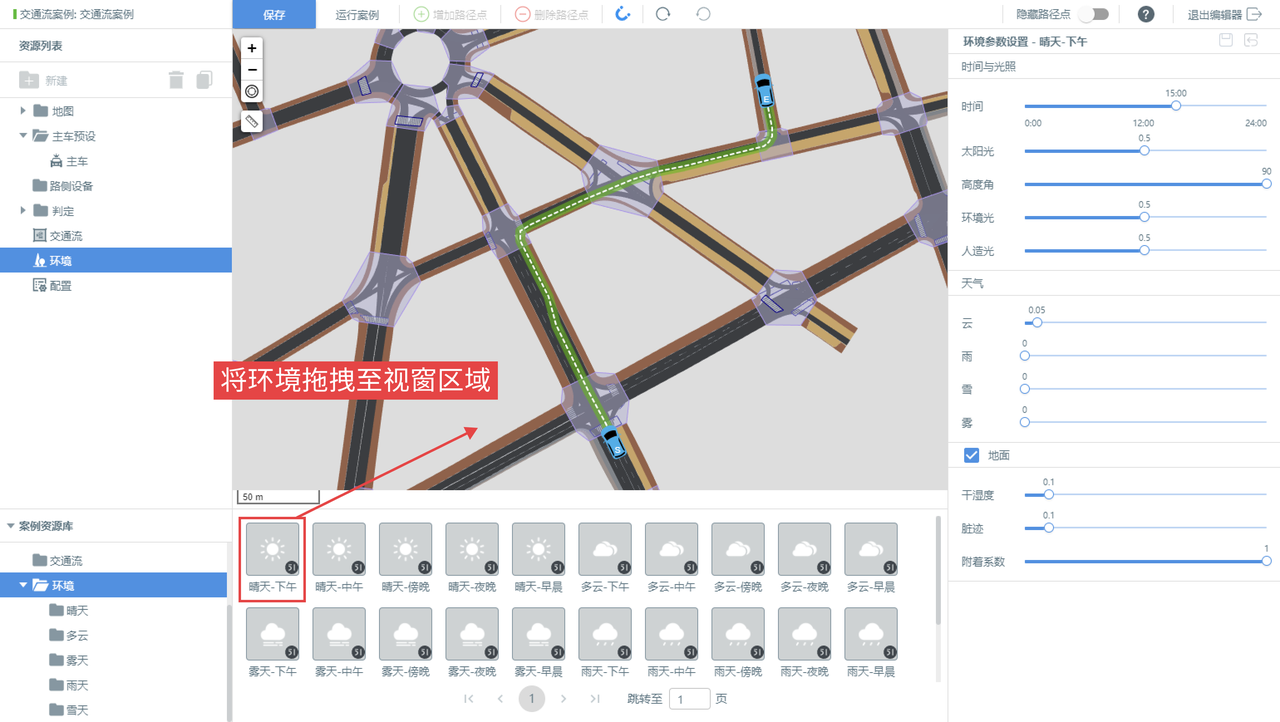The image size is (1280, 722).
Task: Collapse the 案例资源库 section
Action: (11, 526)
